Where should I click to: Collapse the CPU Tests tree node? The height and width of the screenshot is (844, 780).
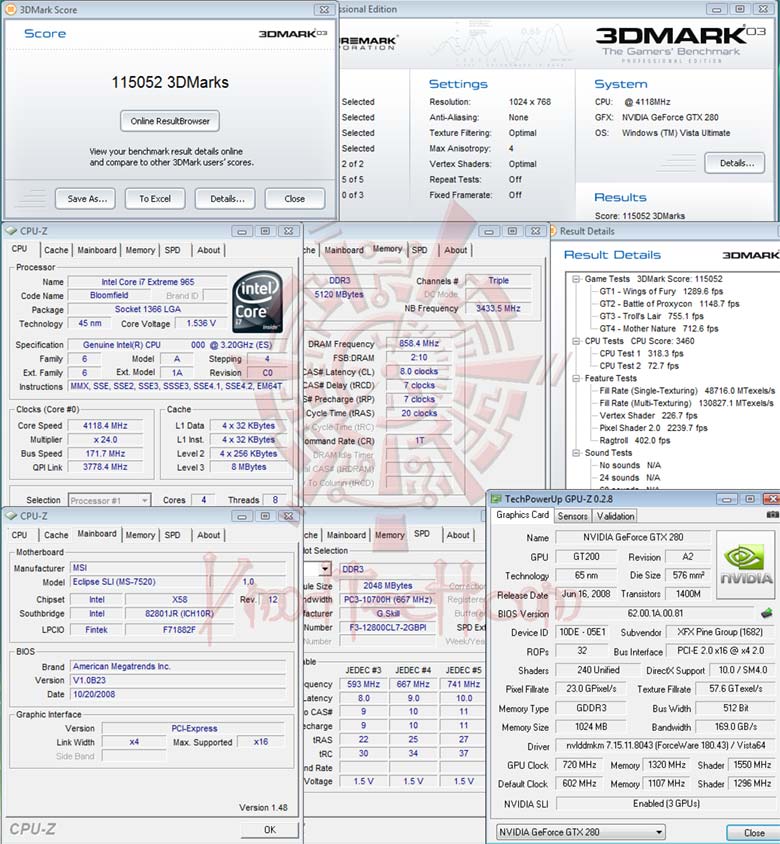coord(576,341)
